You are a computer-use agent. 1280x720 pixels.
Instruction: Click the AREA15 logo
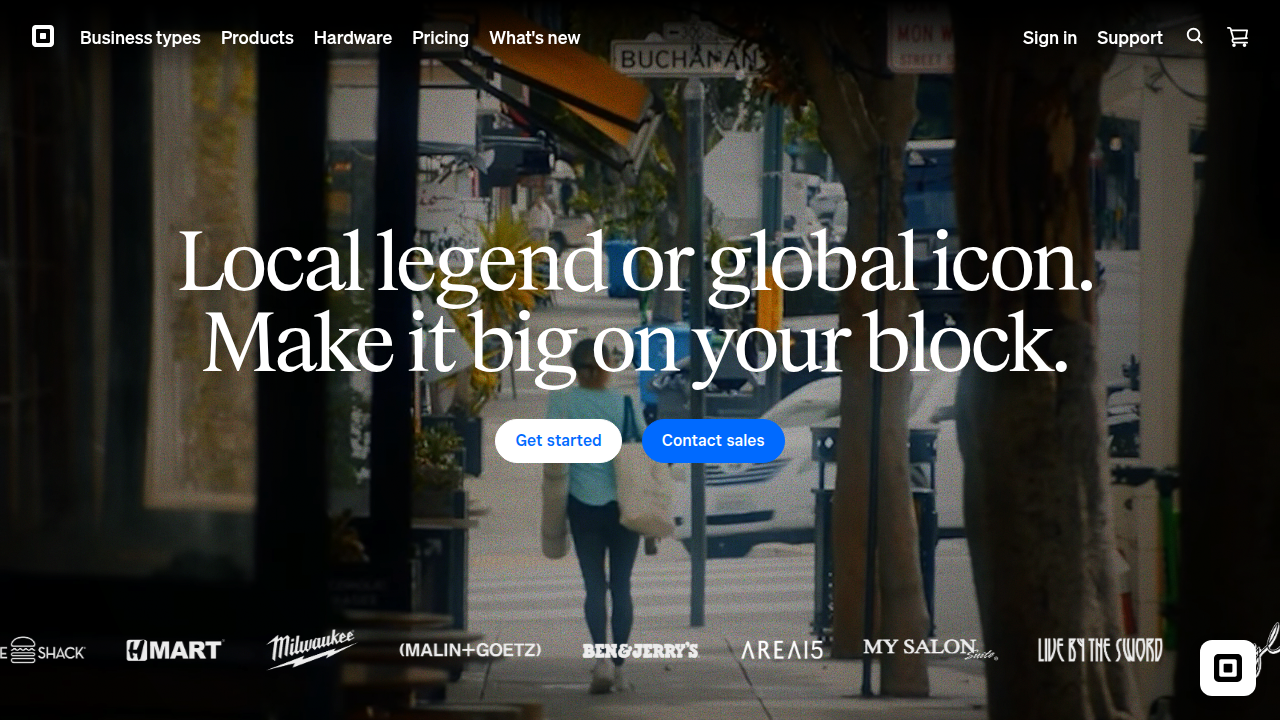pyautogui.click(x=782, y=650)
